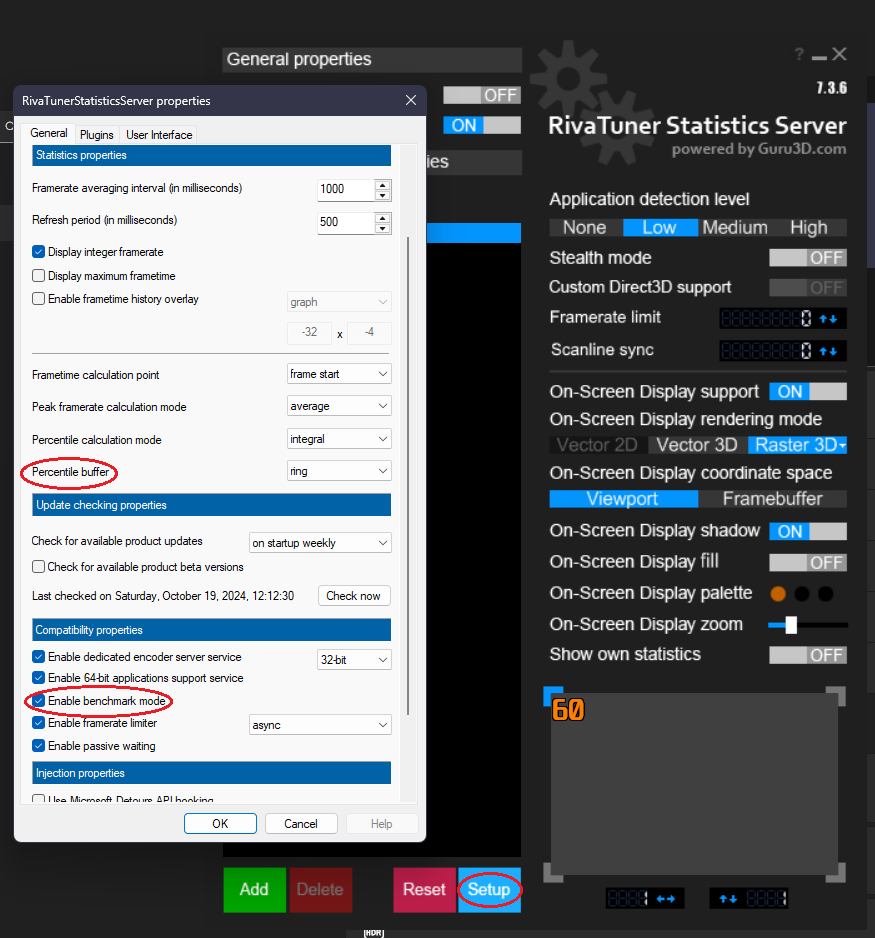The height and width of the screenshot is (938, 875).
Task: Decrease Refresh period spinner
Action: tap(383, 228)
